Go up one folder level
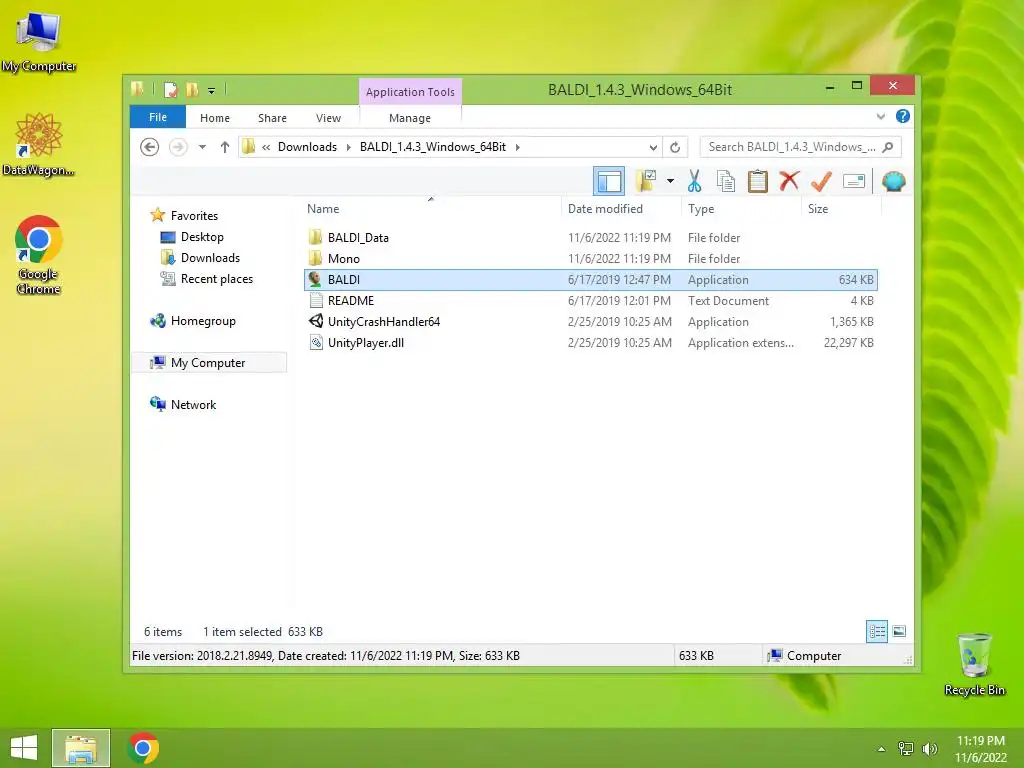Viewport: 1024px width, 768px height. (225, 147)
